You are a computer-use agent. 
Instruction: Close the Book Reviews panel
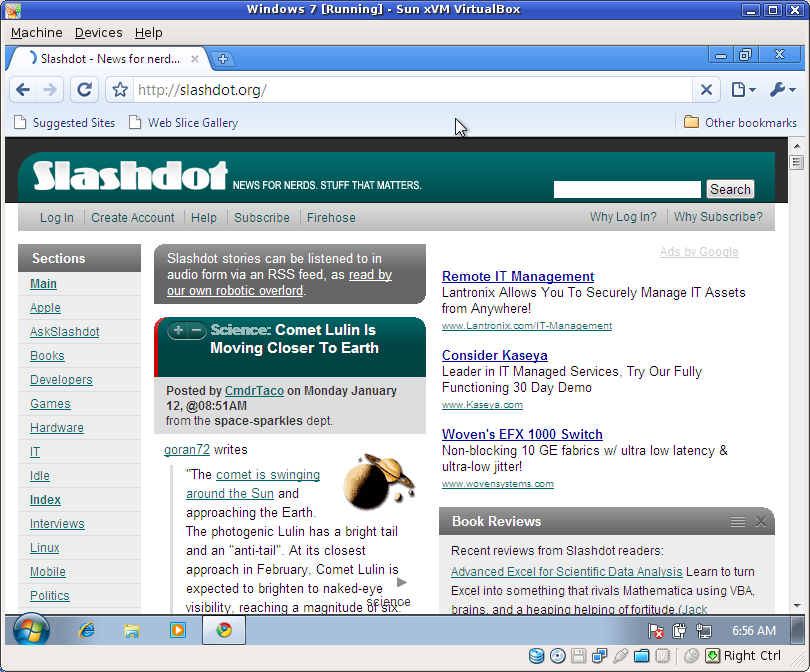coord(761,521)
